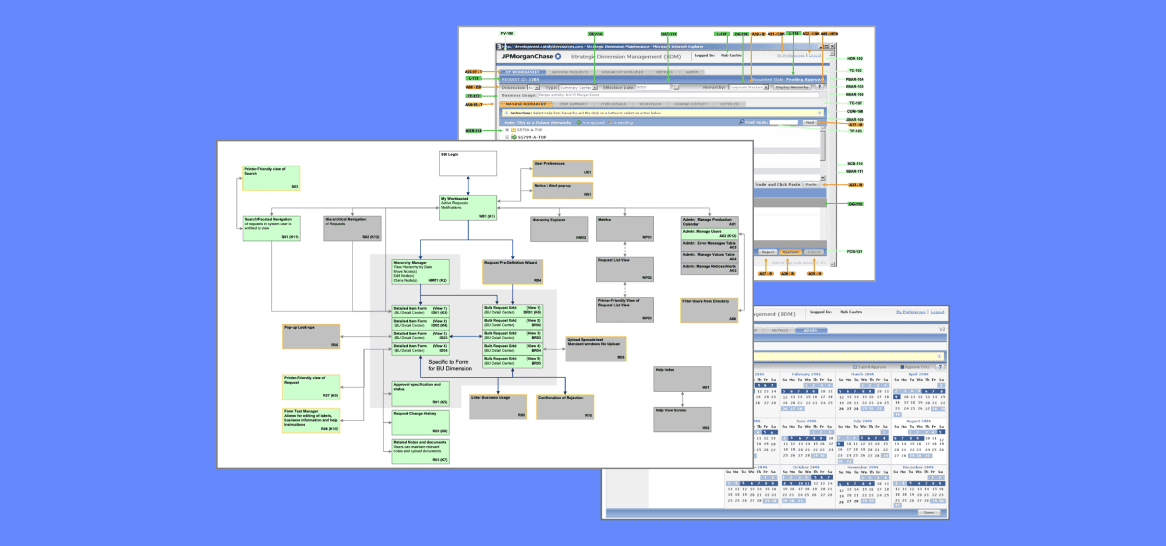
Task: Open the My Workbasket tab
Action: [522, 72]
